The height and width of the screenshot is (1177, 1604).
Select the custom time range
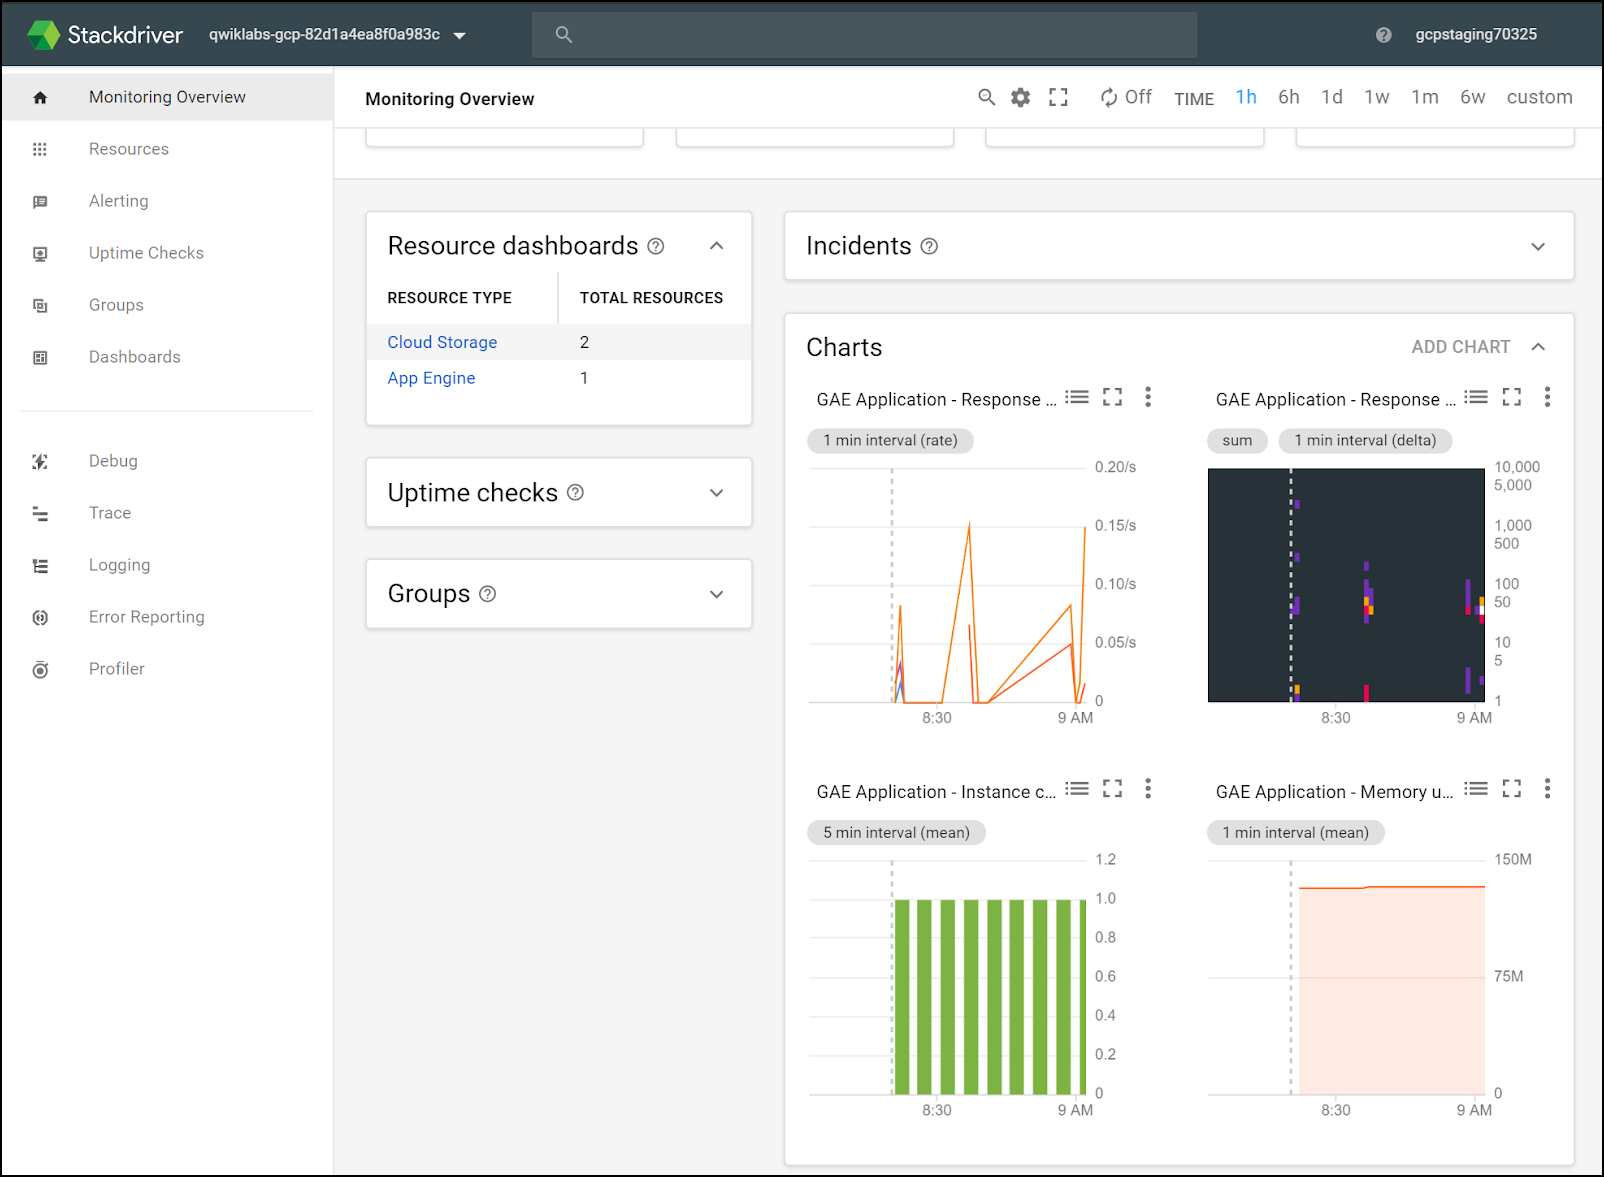pyautogui.click(x=1540, y=97)
